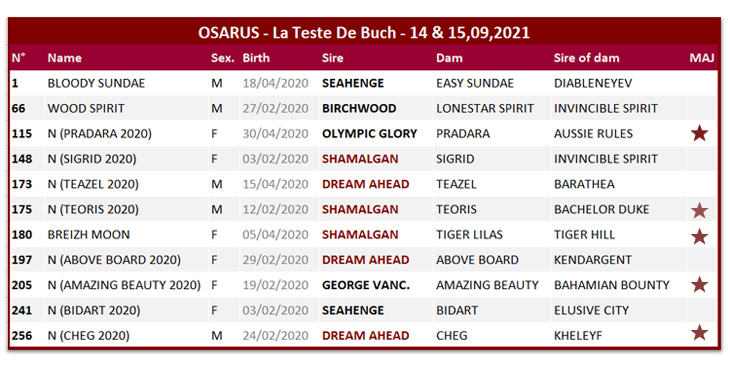This screenshot has width=730, height=365.
Task: Click the Sire of dam header
Action: point(587,58)
